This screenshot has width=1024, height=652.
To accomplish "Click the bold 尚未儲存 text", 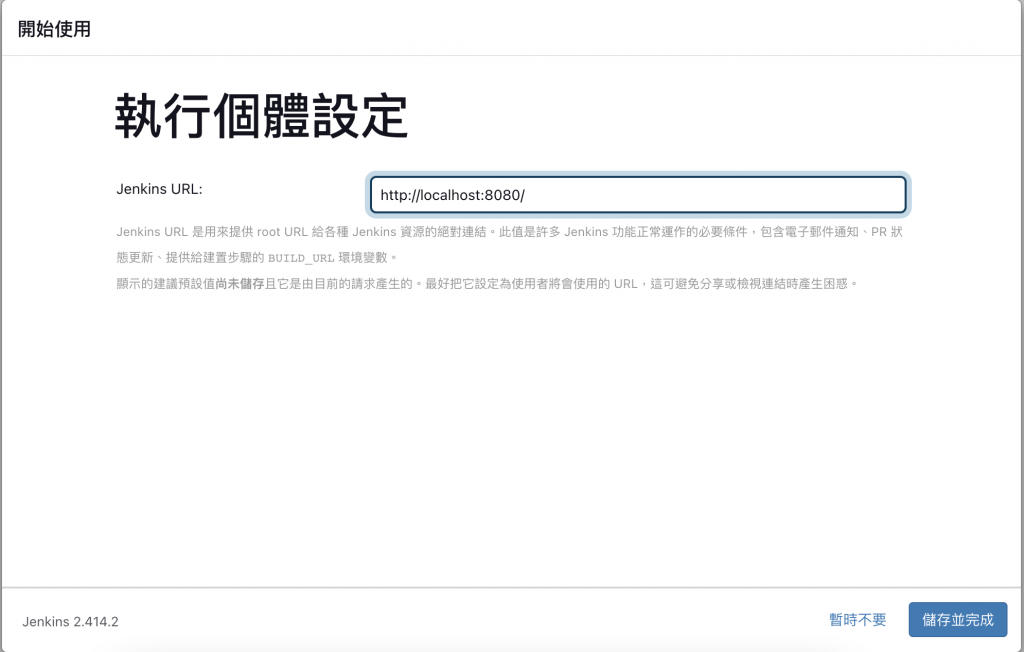I will click(x=240, y=284).
